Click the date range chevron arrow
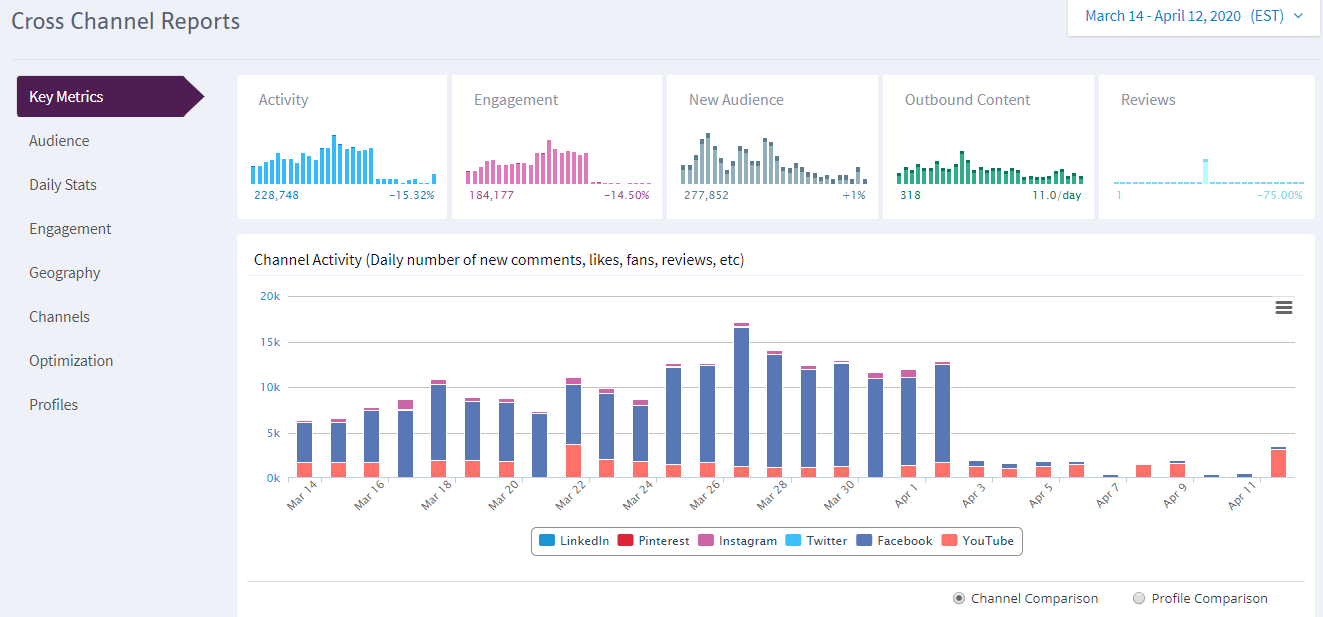The height and width of the screenshot is (617, 1323). pos(1299,16)
